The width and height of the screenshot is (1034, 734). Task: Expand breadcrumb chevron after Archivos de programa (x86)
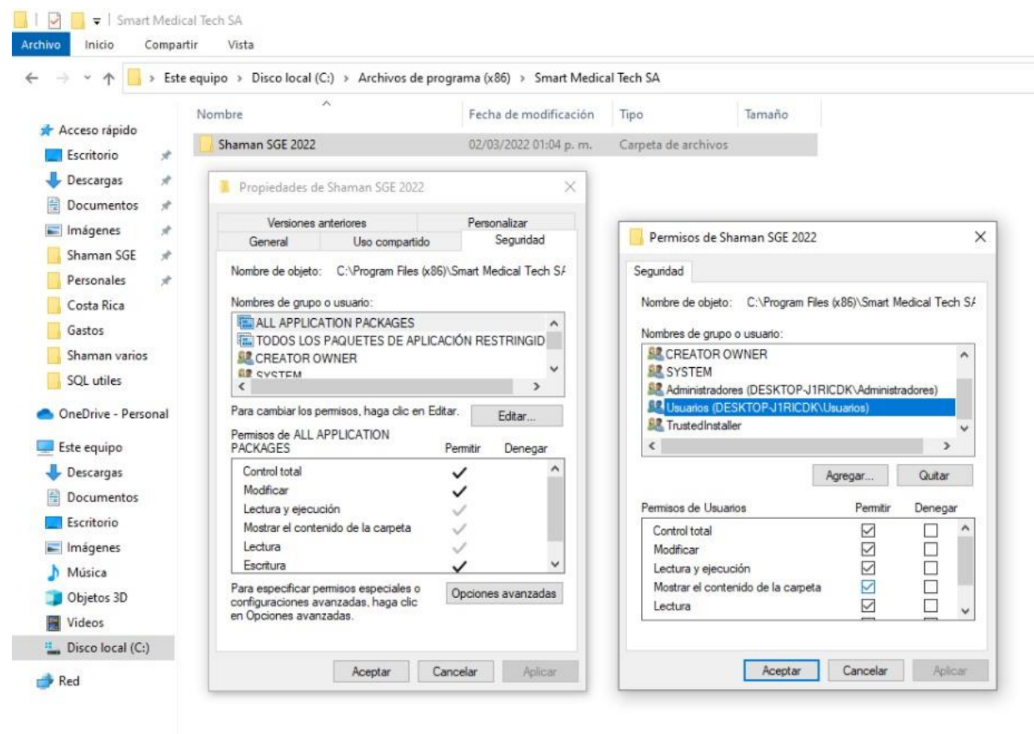tap(522, 78)
